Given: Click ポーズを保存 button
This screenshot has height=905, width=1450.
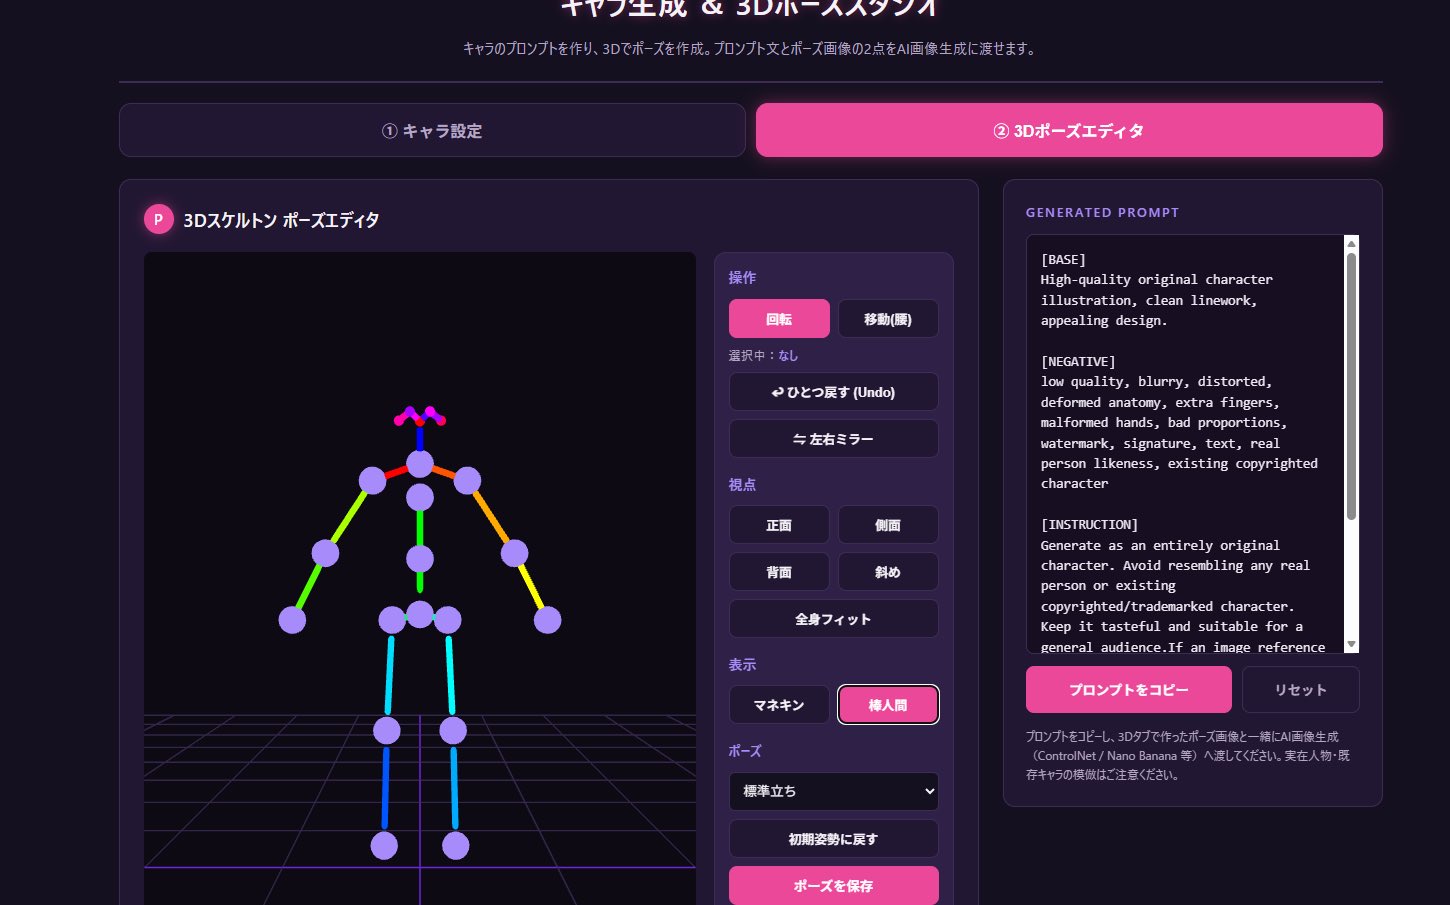Looking at the screenshot, I should (x=834, y=885).
